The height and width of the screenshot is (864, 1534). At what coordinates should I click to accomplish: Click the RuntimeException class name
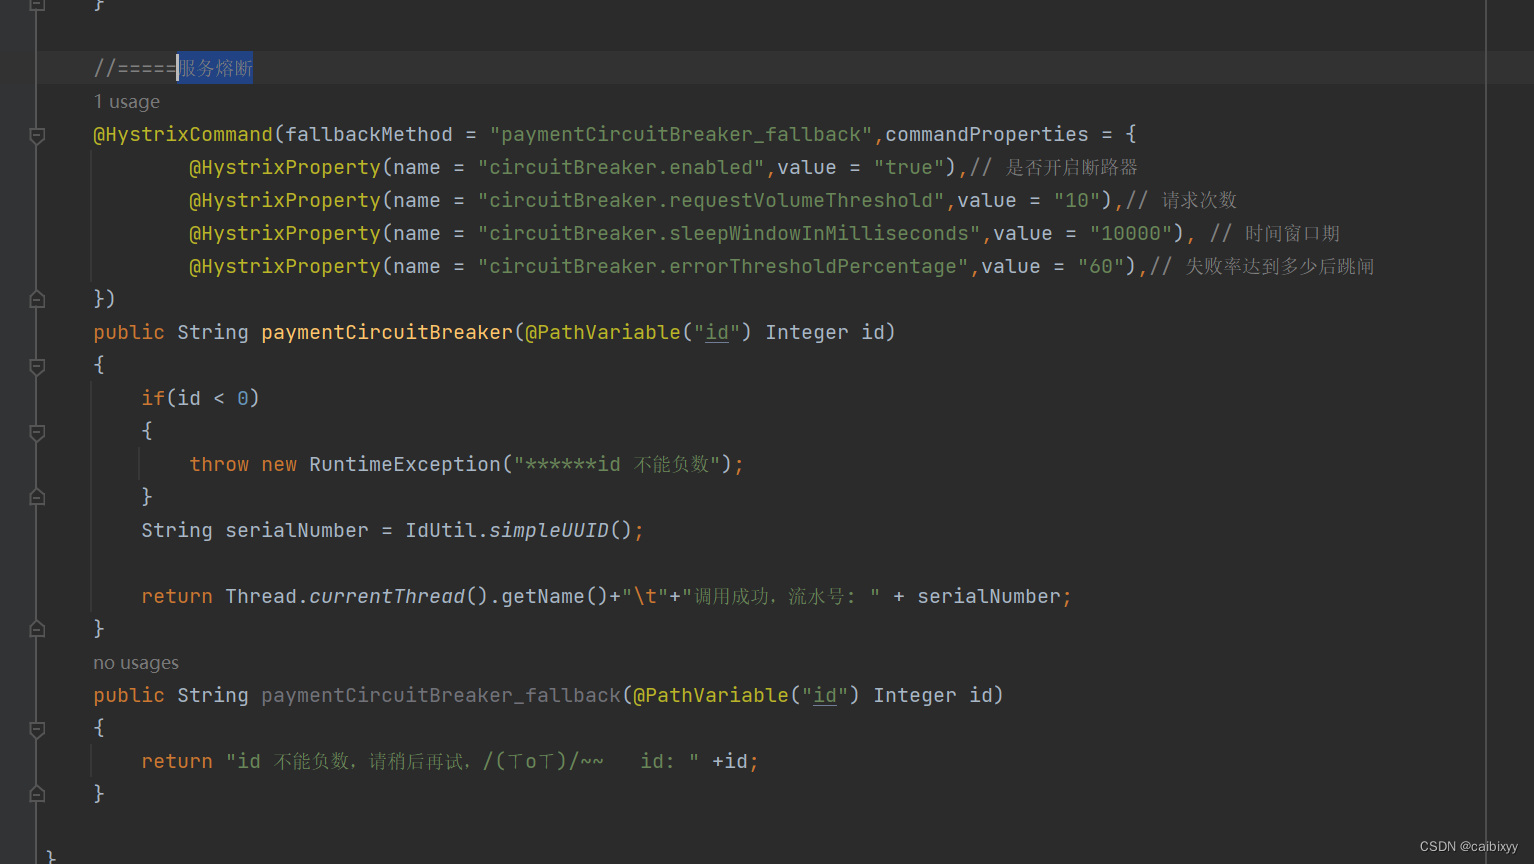tap(405, 464)
